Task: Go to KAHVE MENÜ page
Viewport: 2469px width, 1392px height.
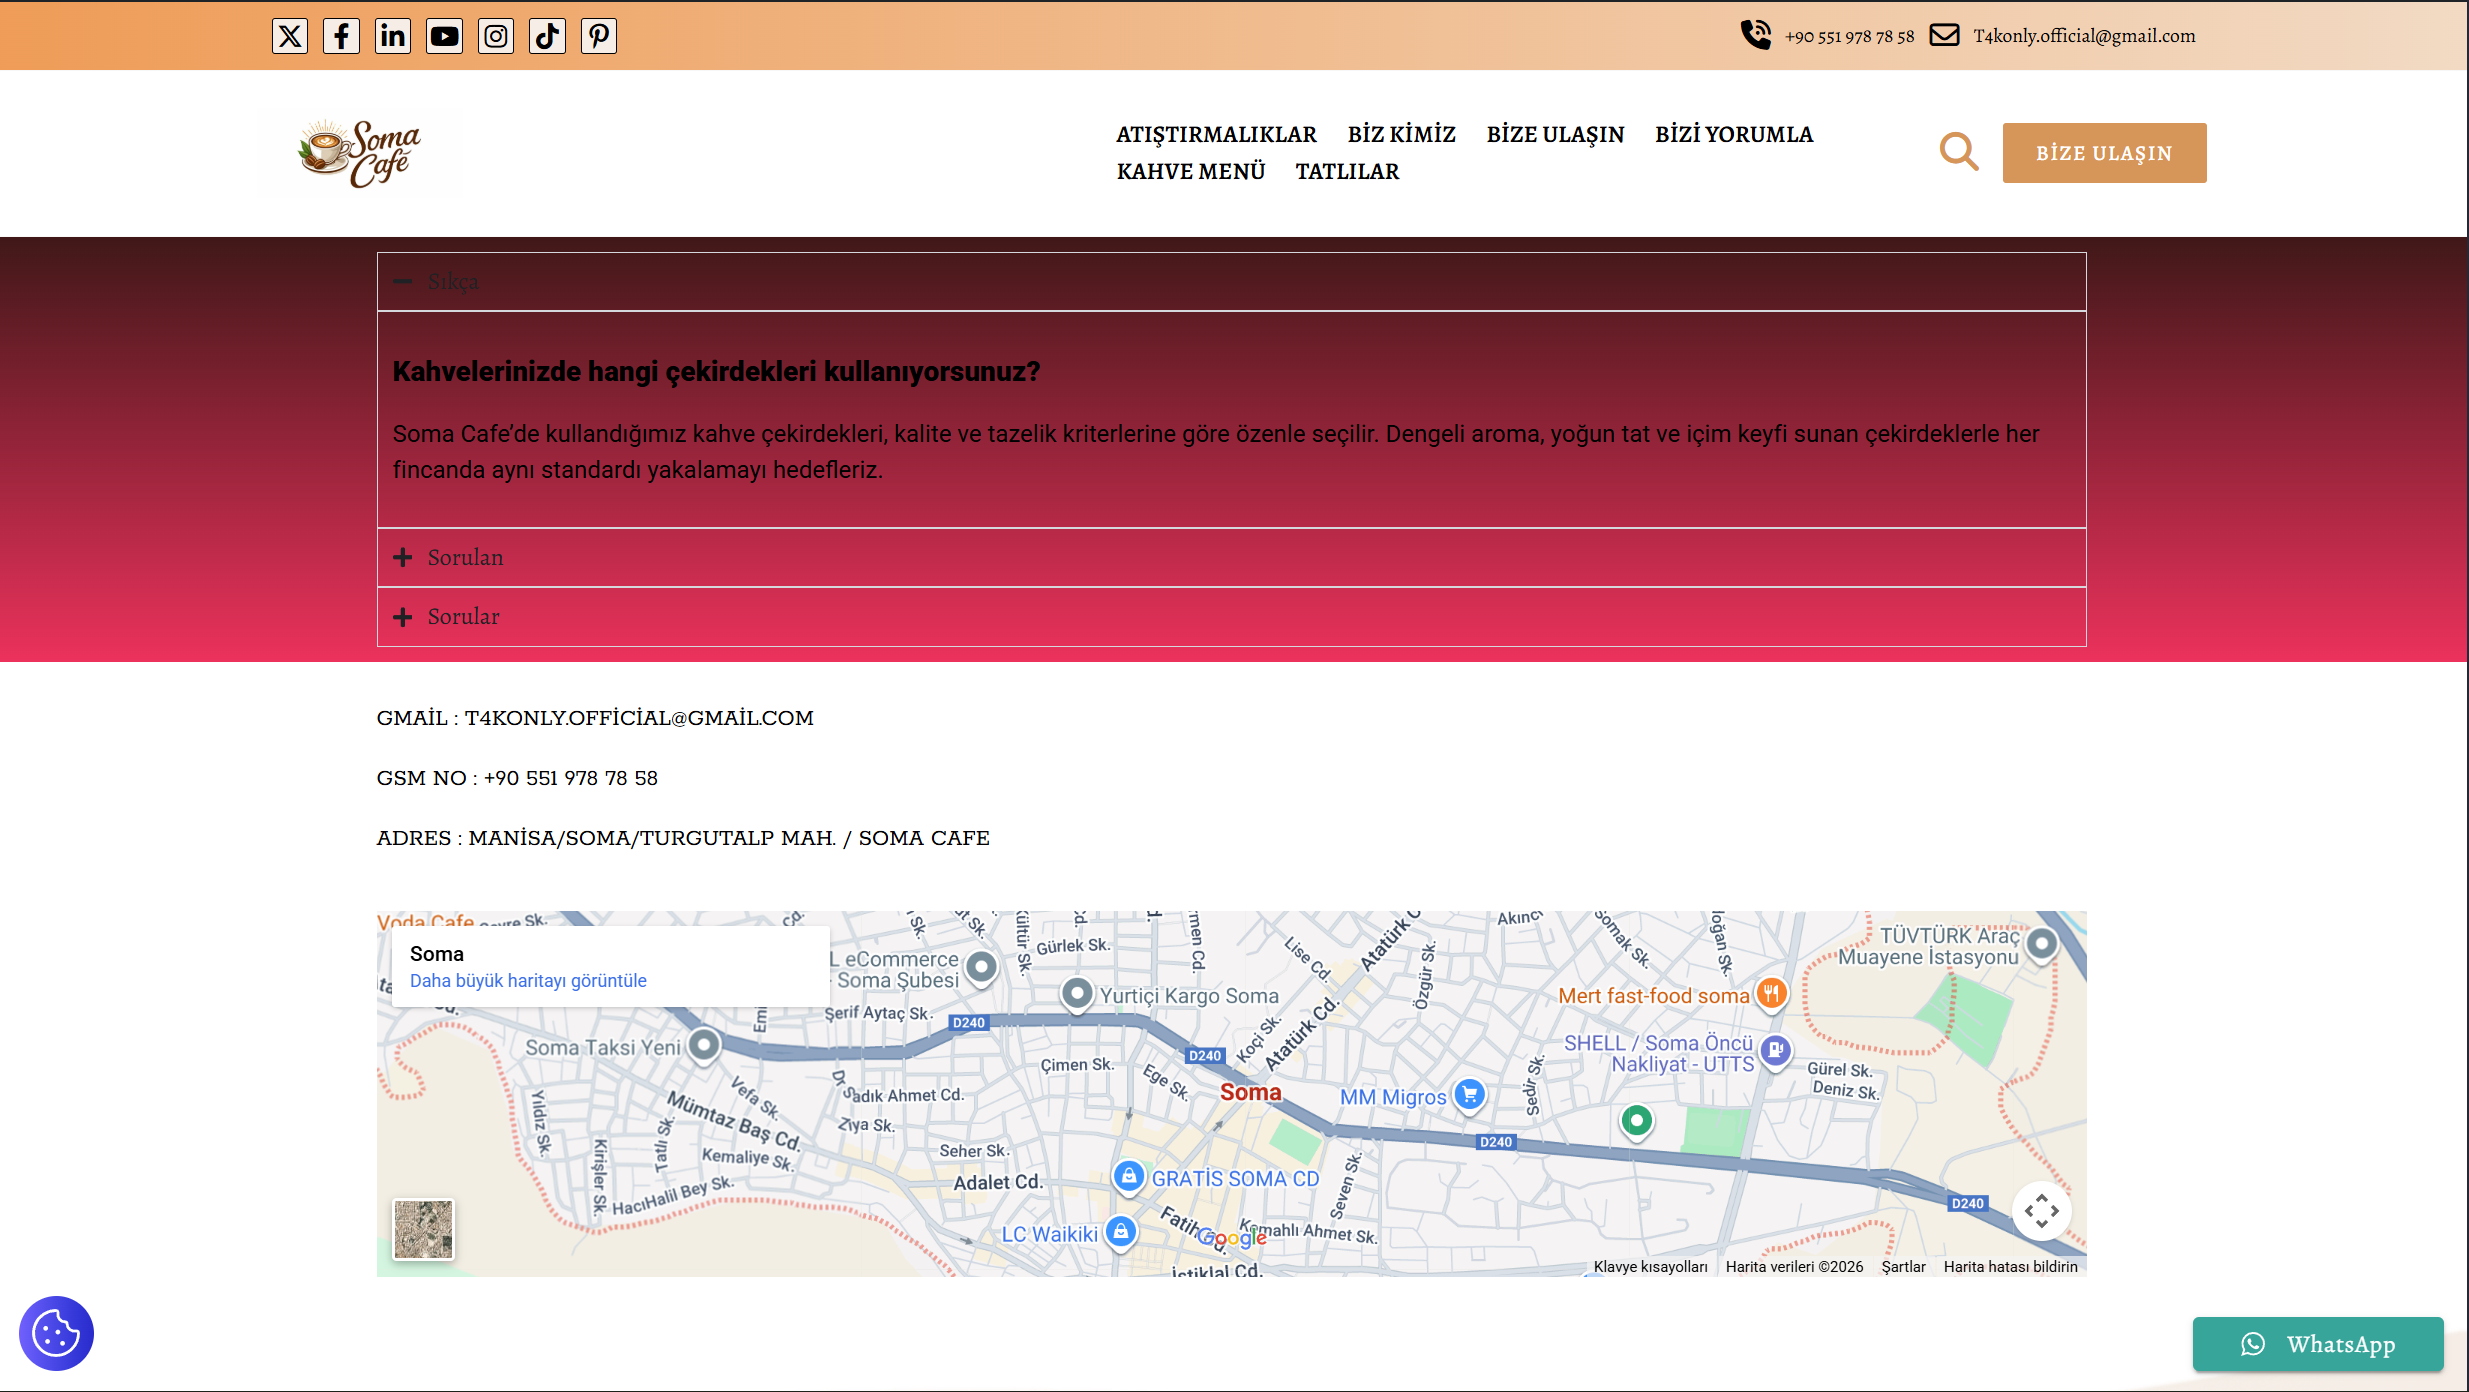Action: point(1190,171)
